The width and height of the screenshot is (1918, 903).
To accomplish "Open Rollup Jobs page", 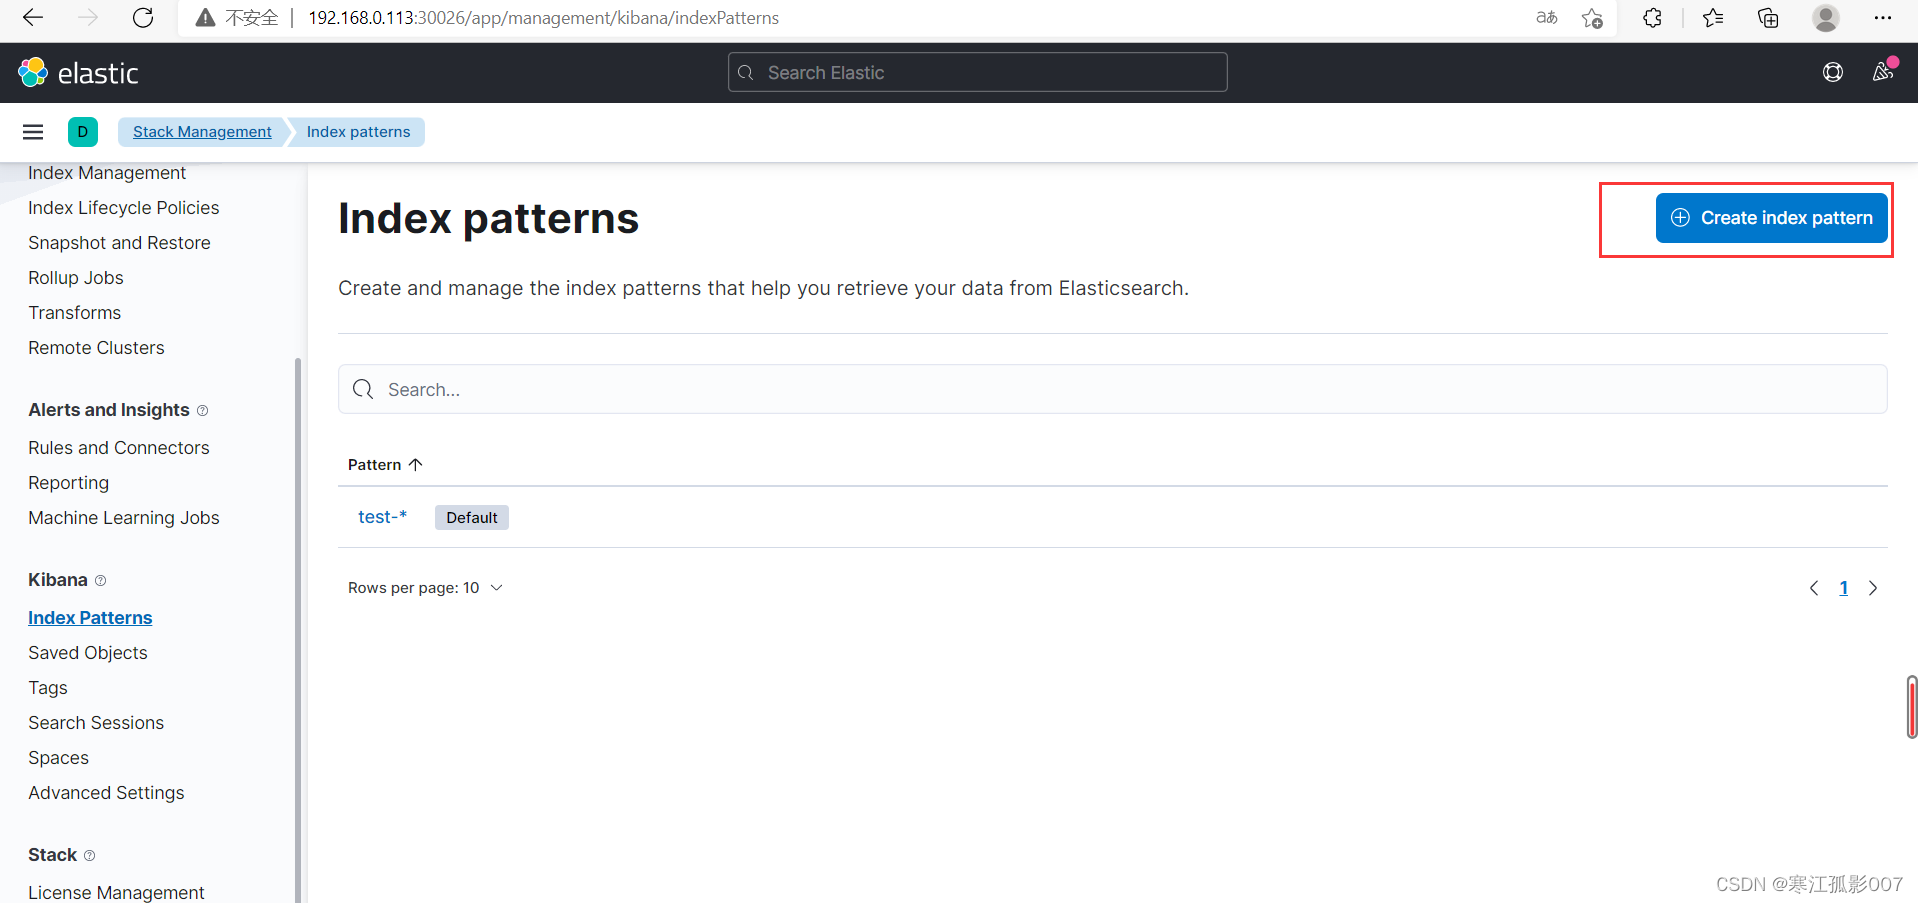I will 76,278.
